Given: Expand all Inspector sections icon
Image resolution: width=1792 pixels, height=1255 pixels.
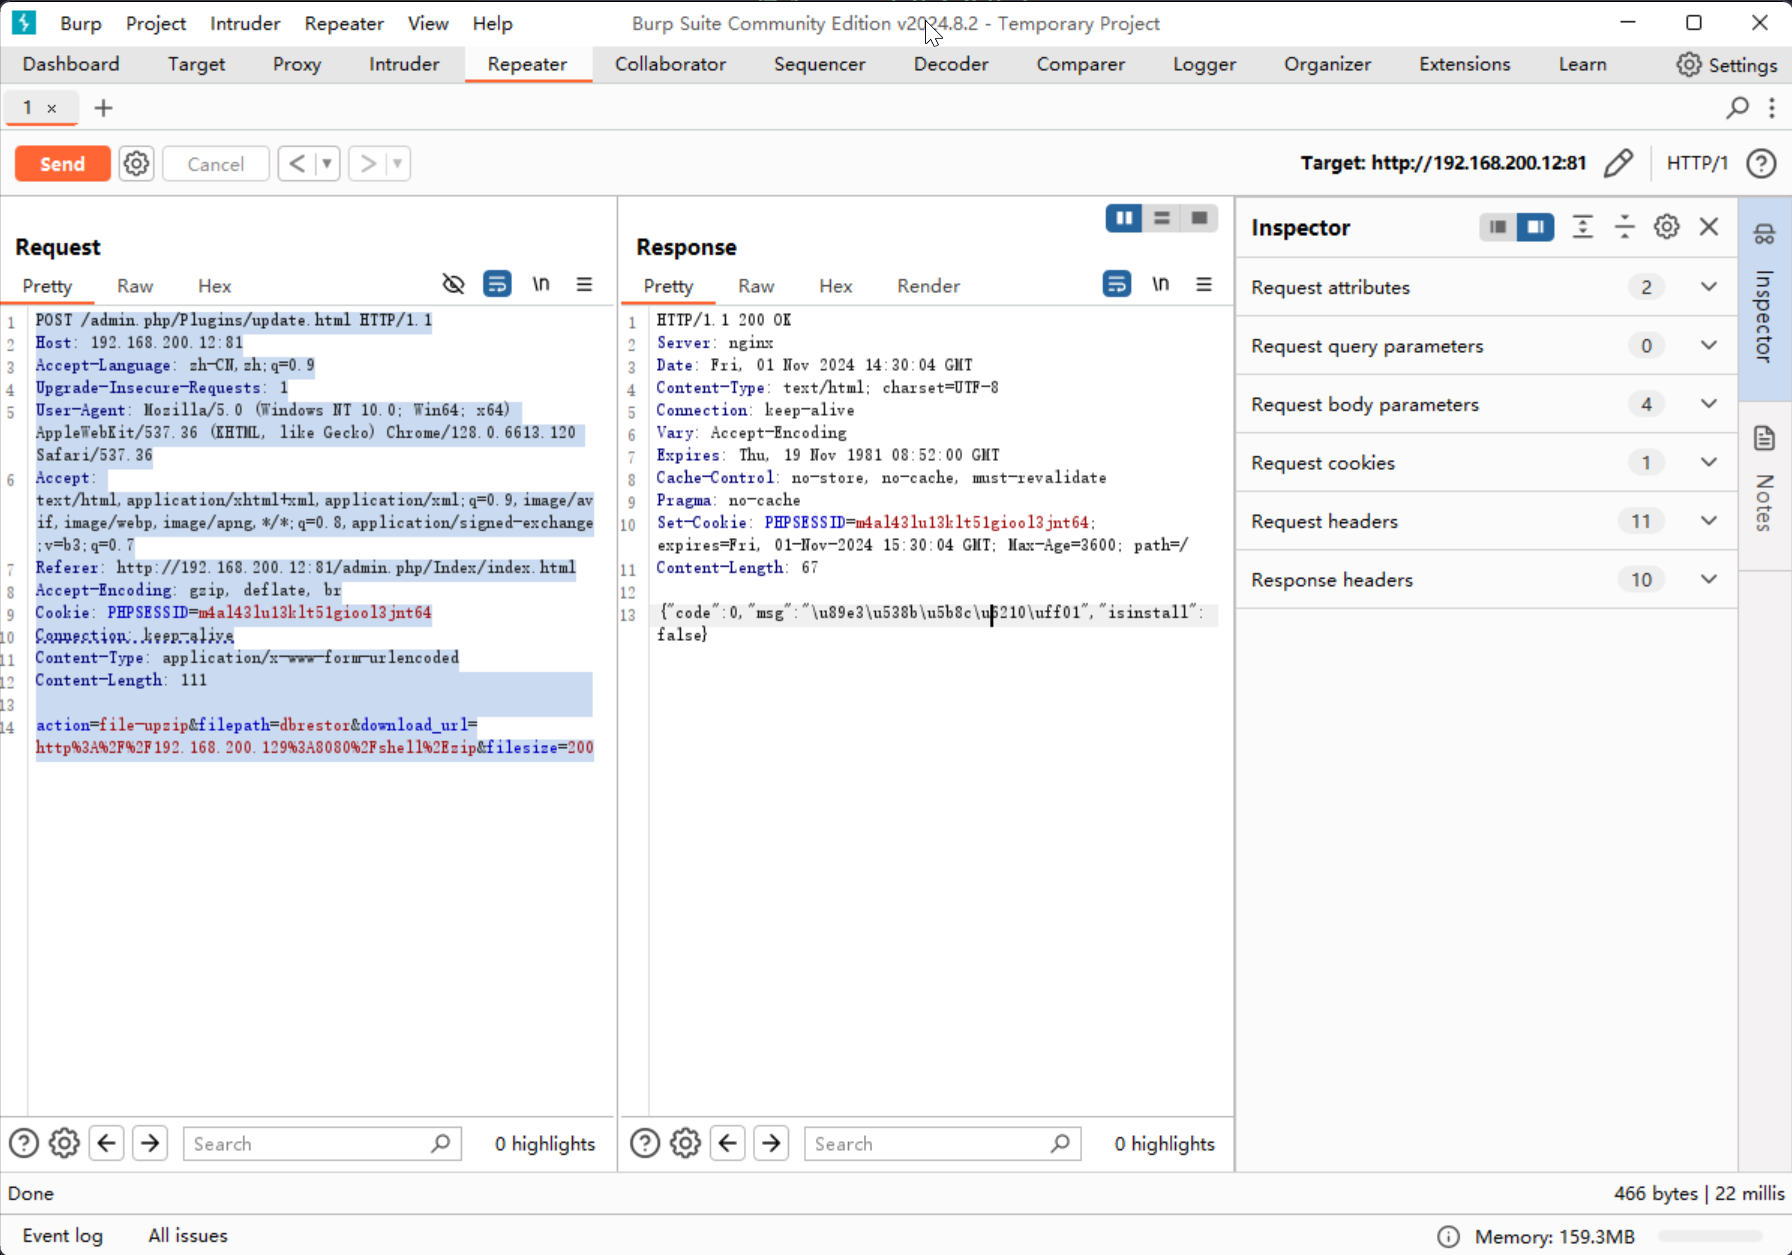Looking at the screenshot, I should (x=1582, y=227).
